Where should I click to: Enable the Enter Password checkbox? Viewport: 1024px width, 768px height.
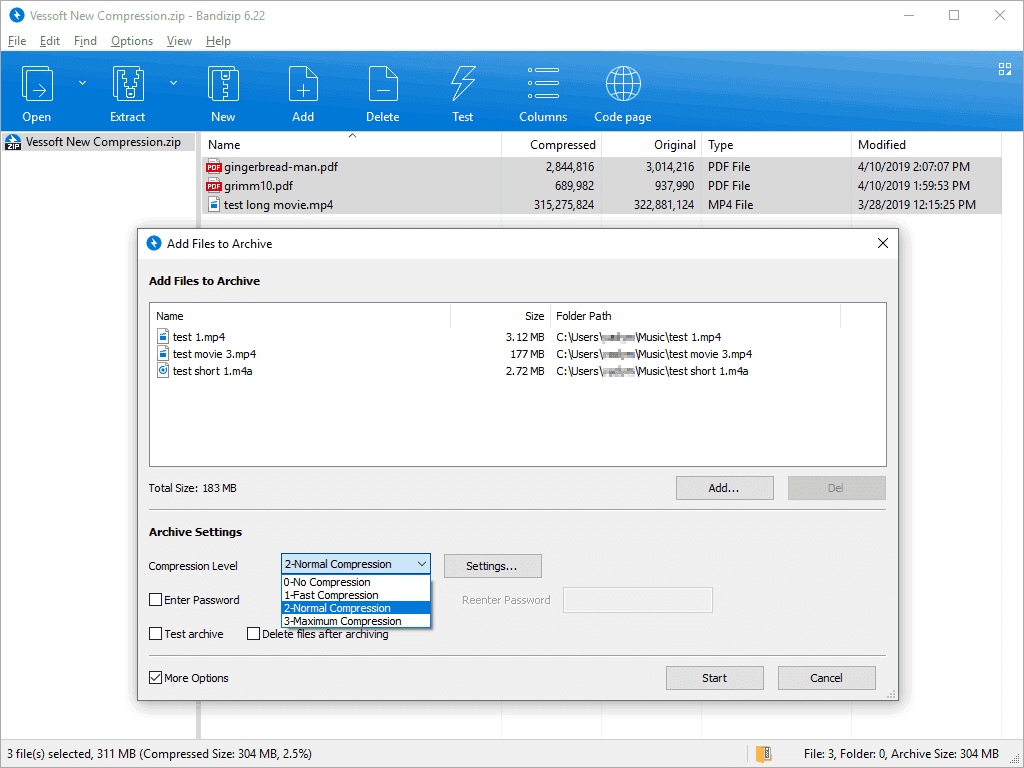coord(155,600)
